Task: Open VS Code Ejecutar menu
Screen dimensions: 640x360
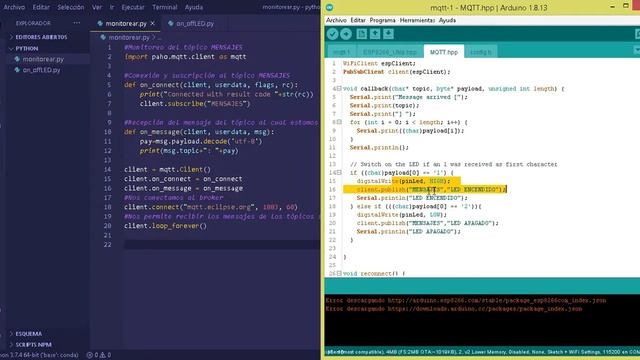Action: pyautogui.click(x=133, y=7)
